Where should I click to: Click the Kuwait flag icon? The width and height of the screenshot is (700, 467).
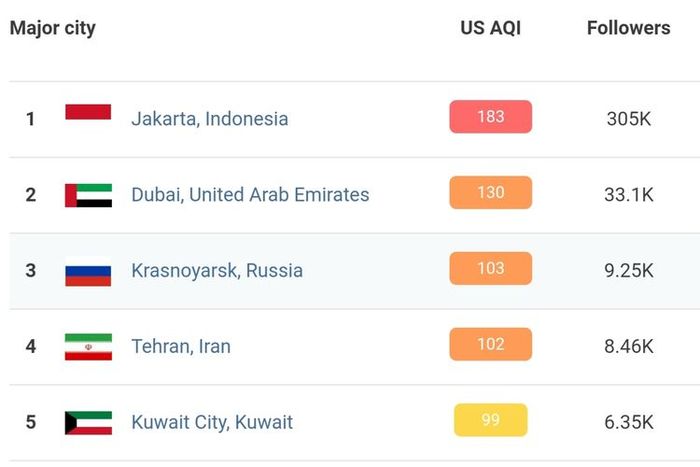pos(88,423)
